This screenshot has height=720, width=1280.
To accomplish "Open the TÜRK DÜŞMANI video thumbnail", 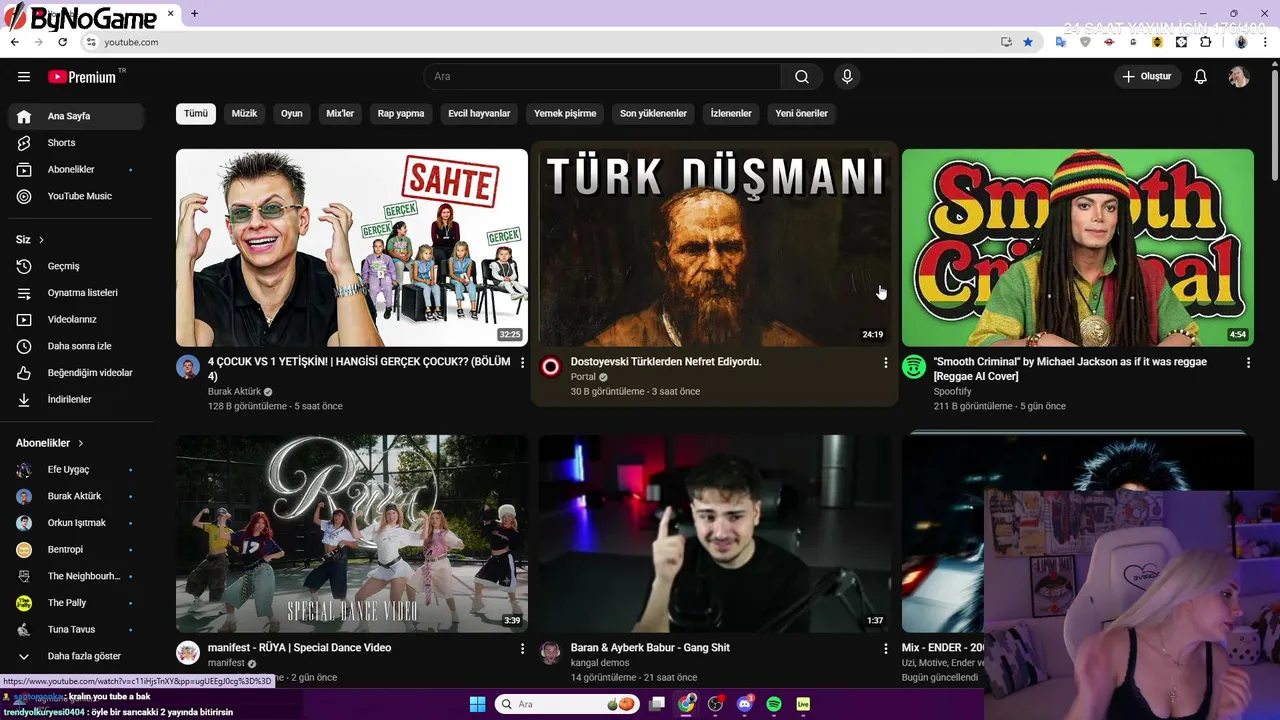I will [715, 248].
